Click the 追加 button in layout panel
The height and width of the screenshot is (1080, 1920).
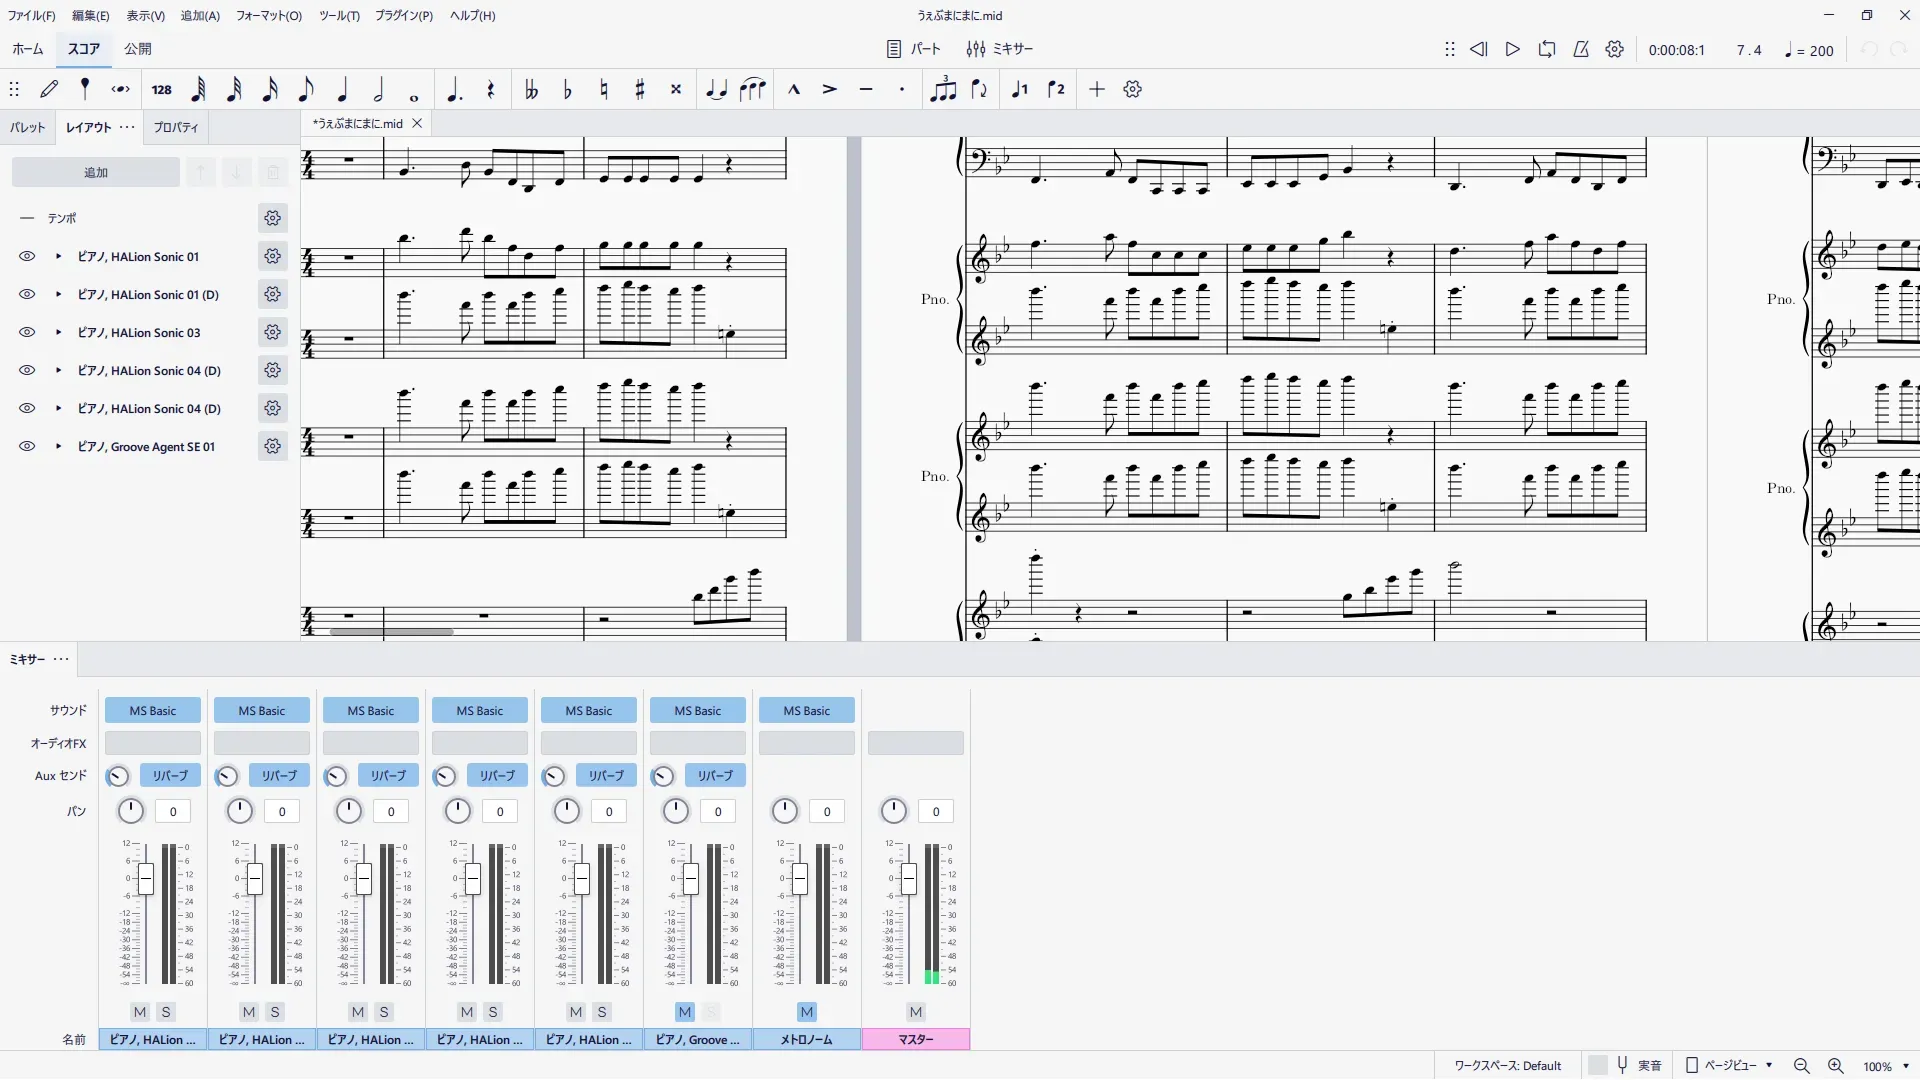tap(96, 173)
